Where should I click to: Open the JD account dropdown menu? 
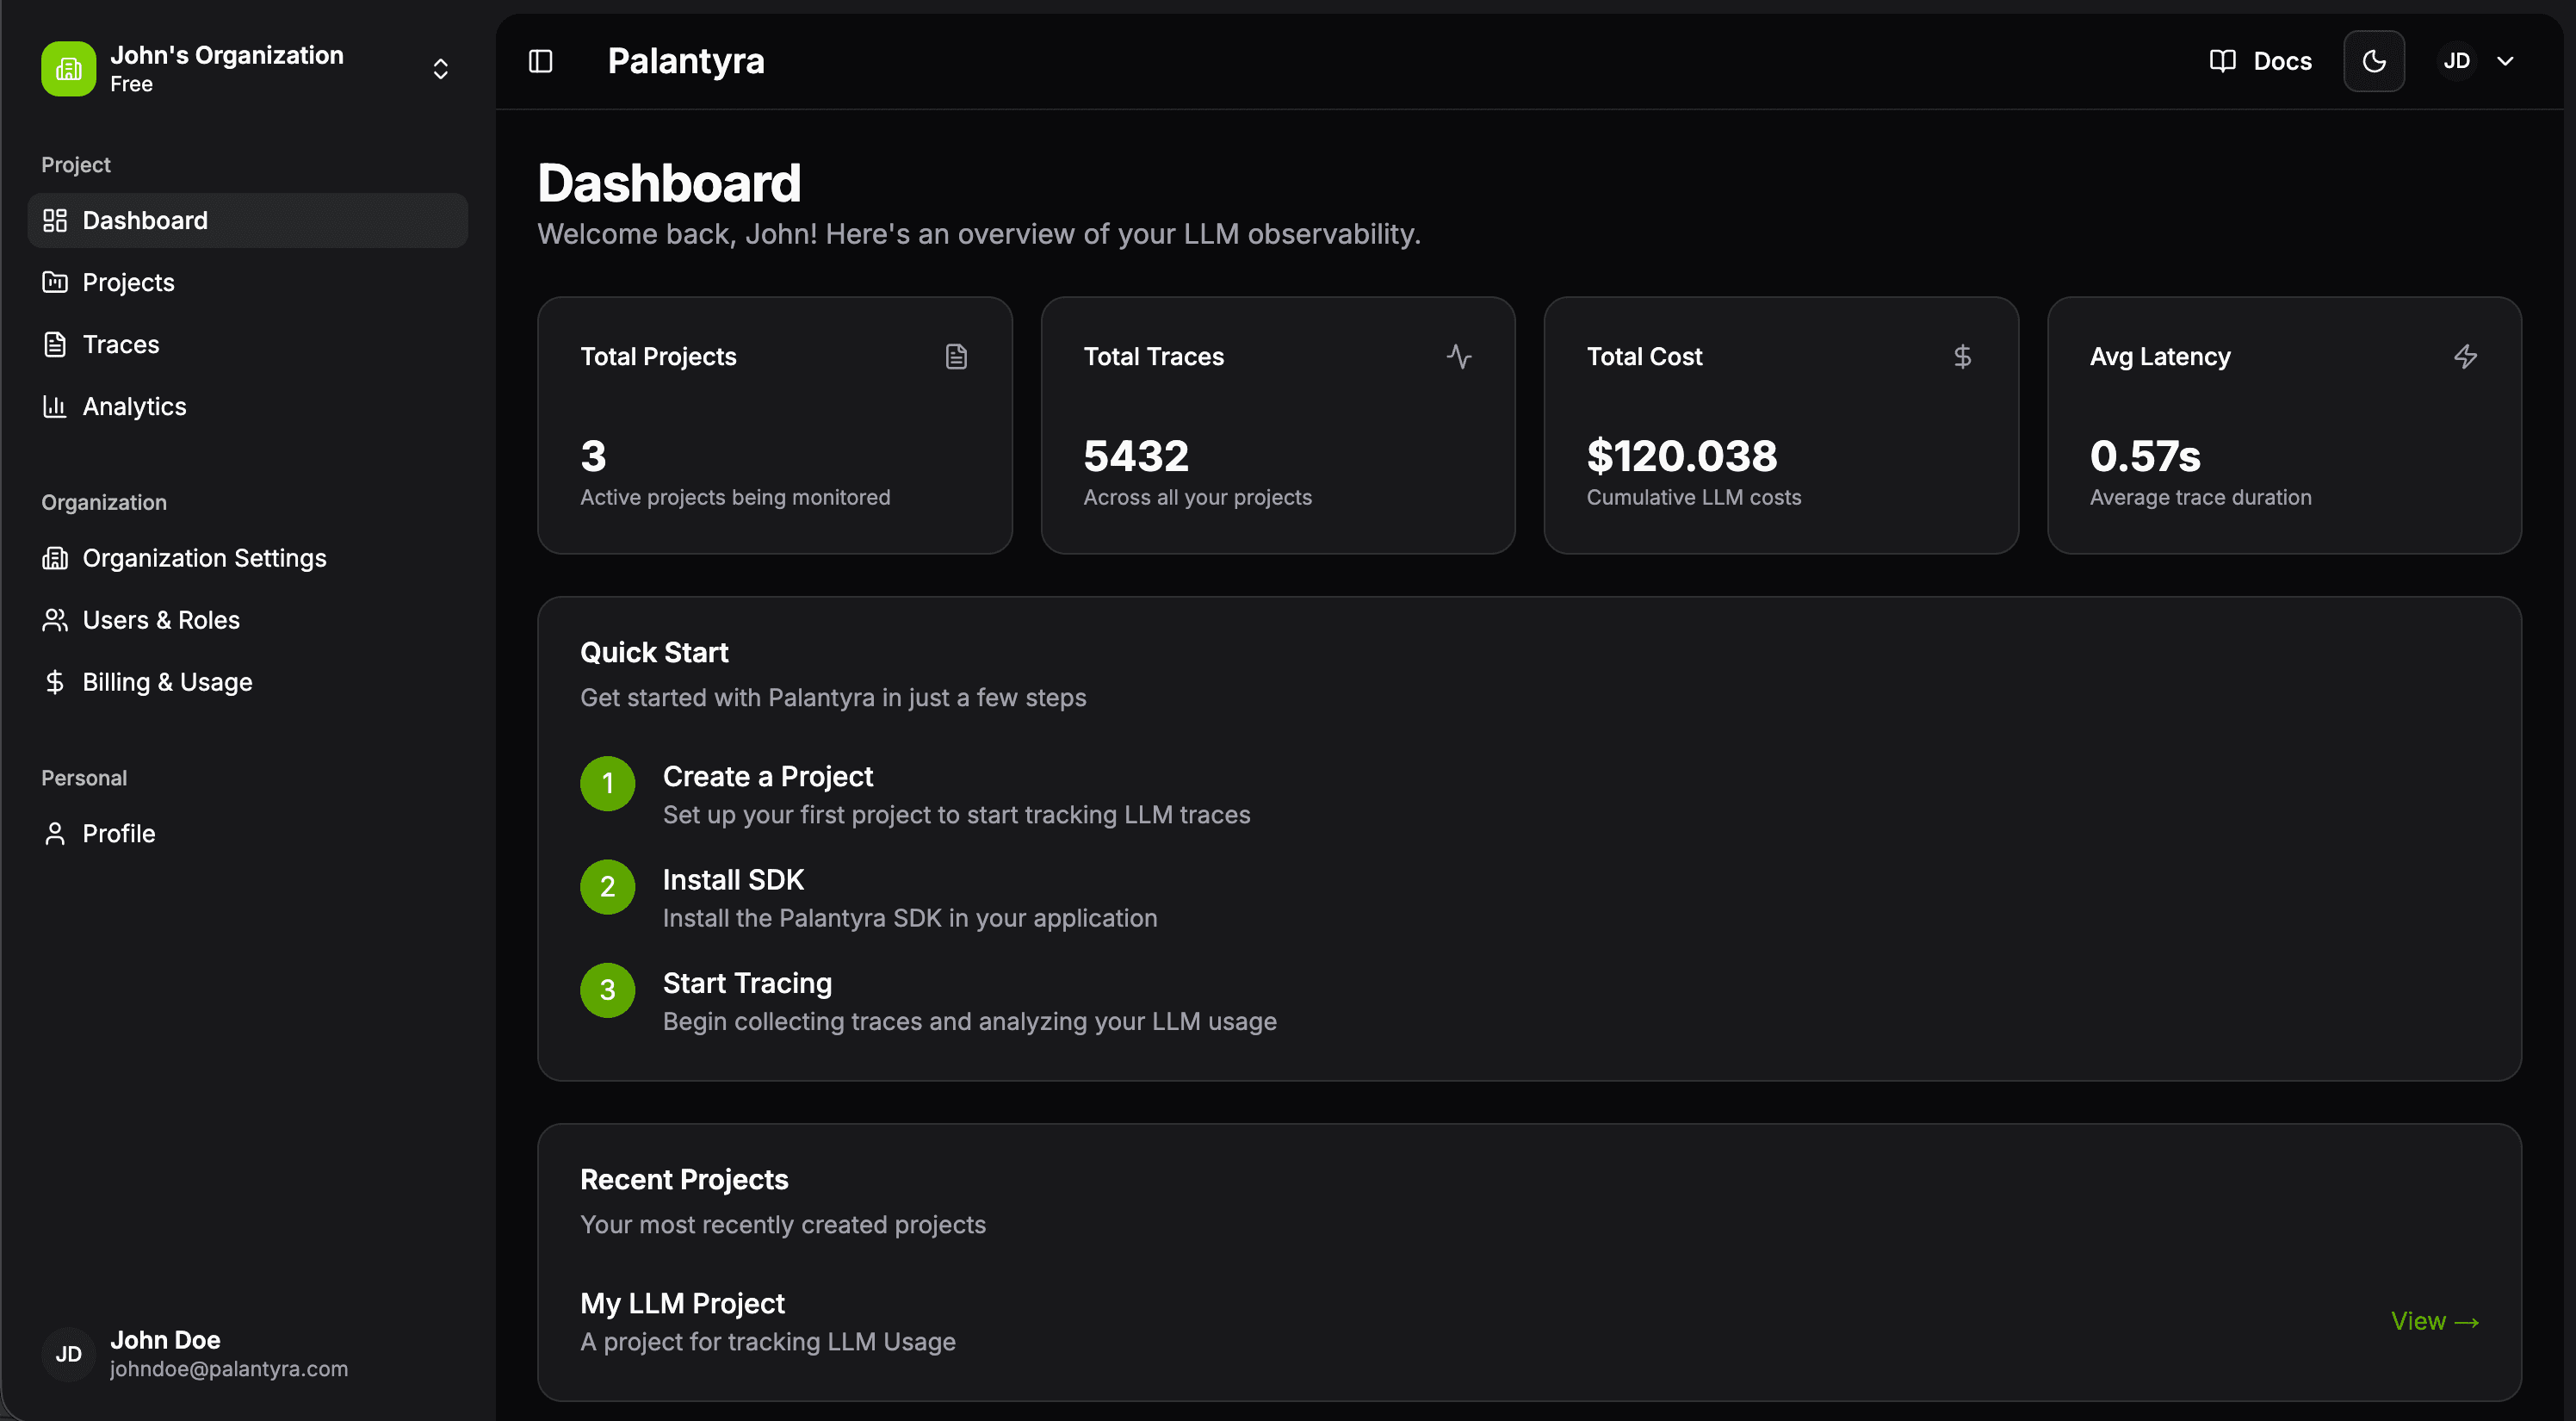click(x=2458, y=60)
